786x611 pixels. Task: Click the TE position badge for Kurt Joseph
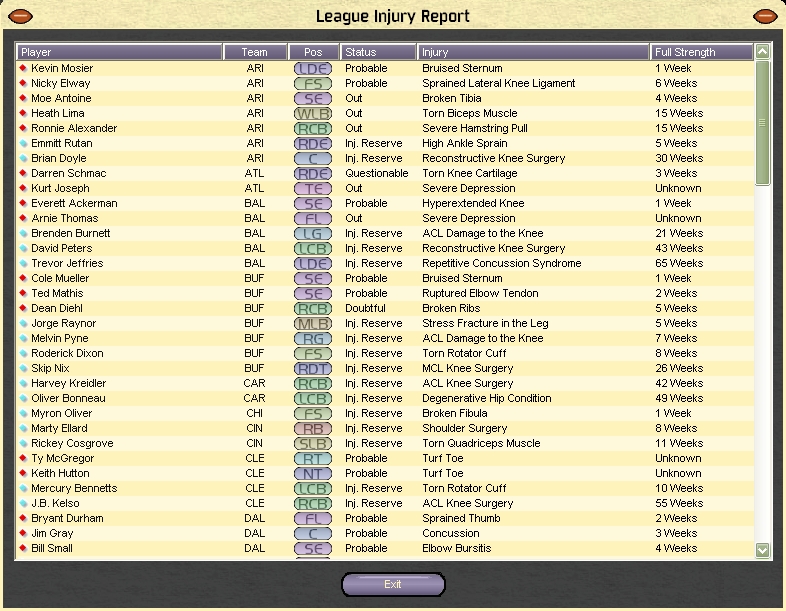pos(313,189)
